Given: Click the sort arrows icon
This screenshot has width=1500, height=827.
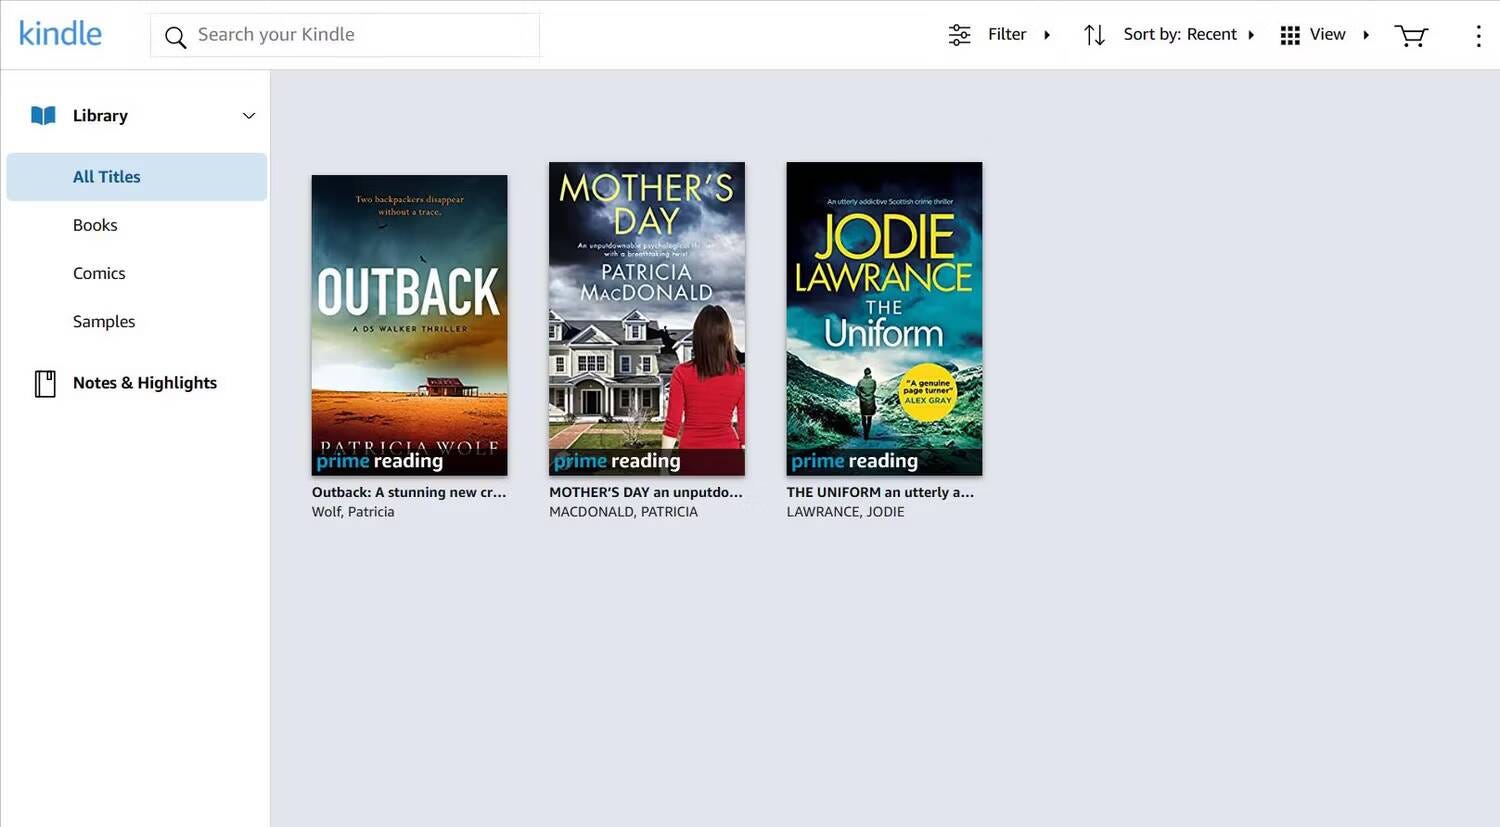Looking at the screenshot, I should (1094, 35).
